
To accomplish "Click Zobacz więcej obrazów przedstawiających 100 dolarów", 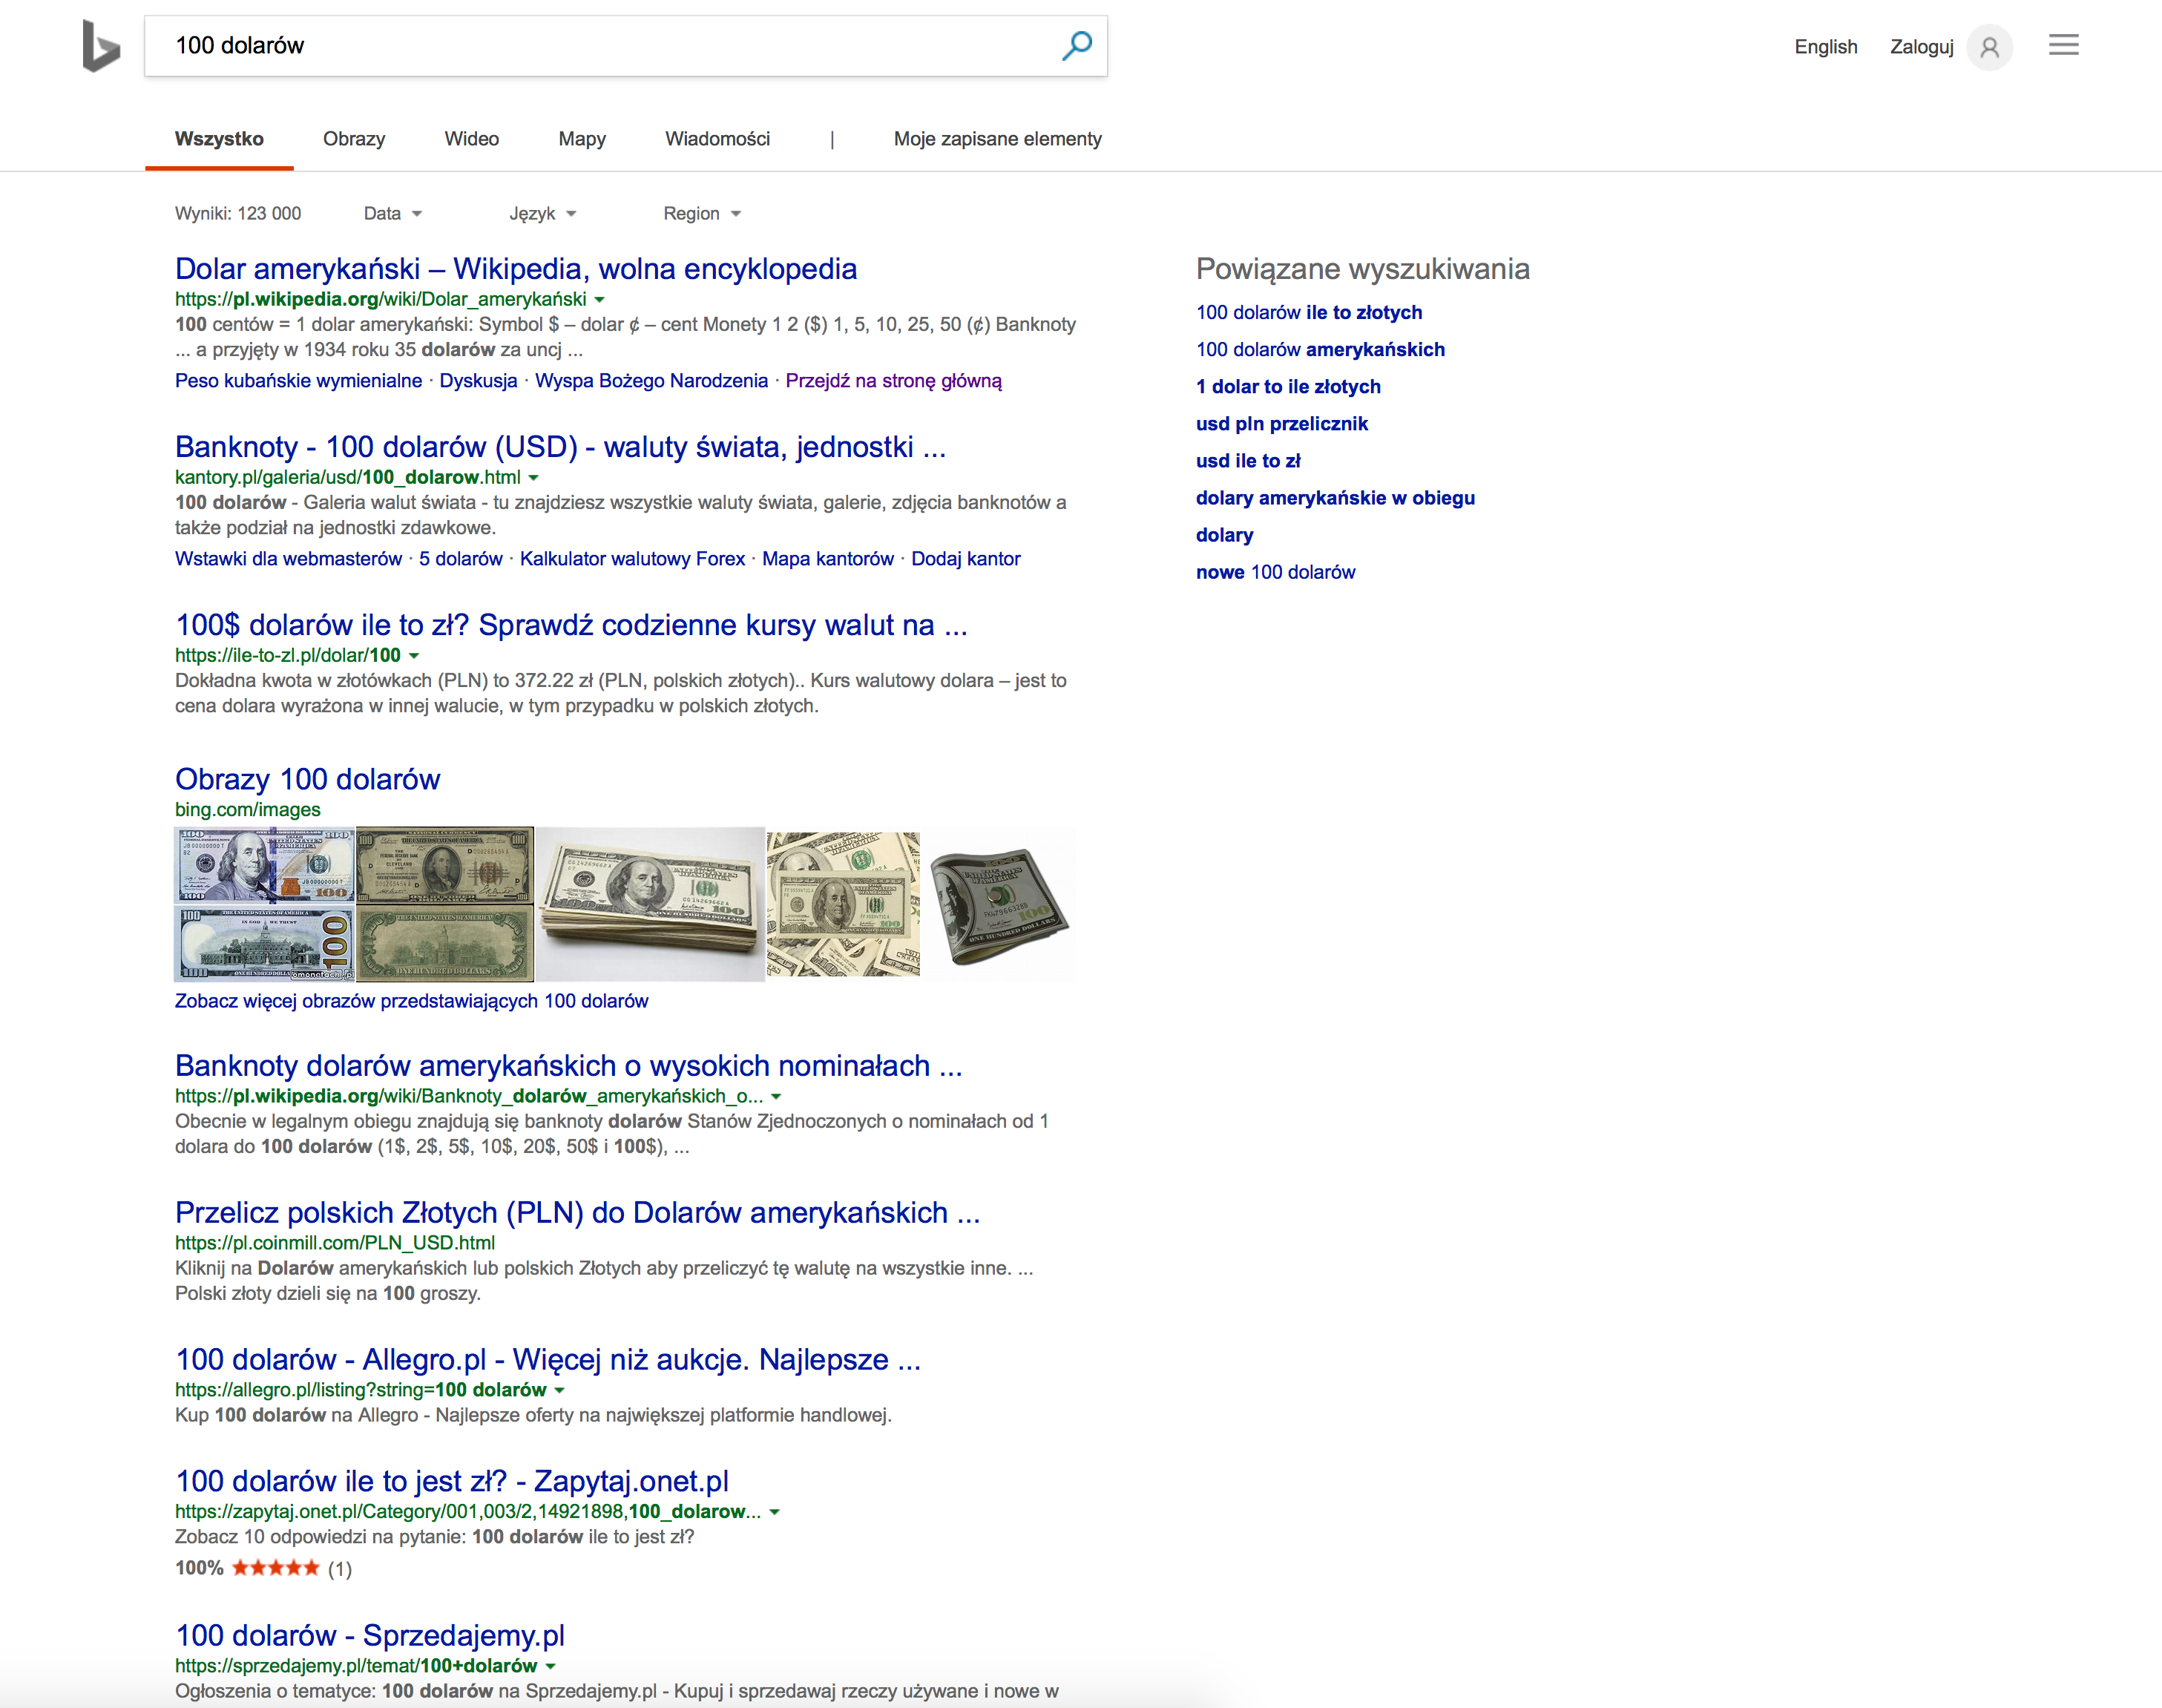I will click(x=411, y=1001).
